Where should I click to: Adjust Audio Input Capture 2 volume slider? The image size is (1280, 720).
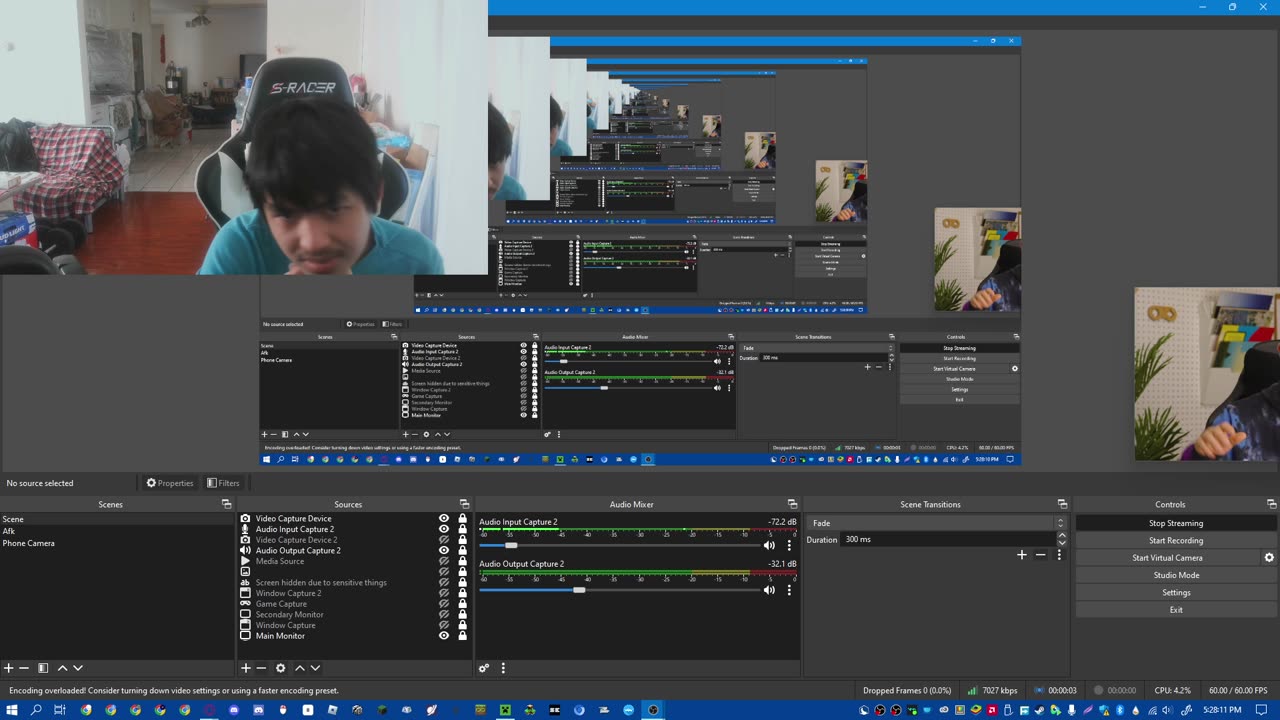(x=511, y=546)
